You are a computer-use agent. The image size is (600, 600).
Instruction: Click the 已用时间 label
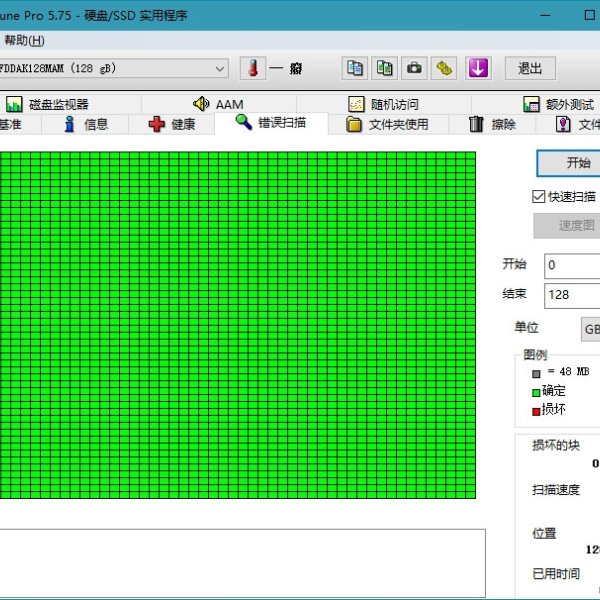[556, 574]
